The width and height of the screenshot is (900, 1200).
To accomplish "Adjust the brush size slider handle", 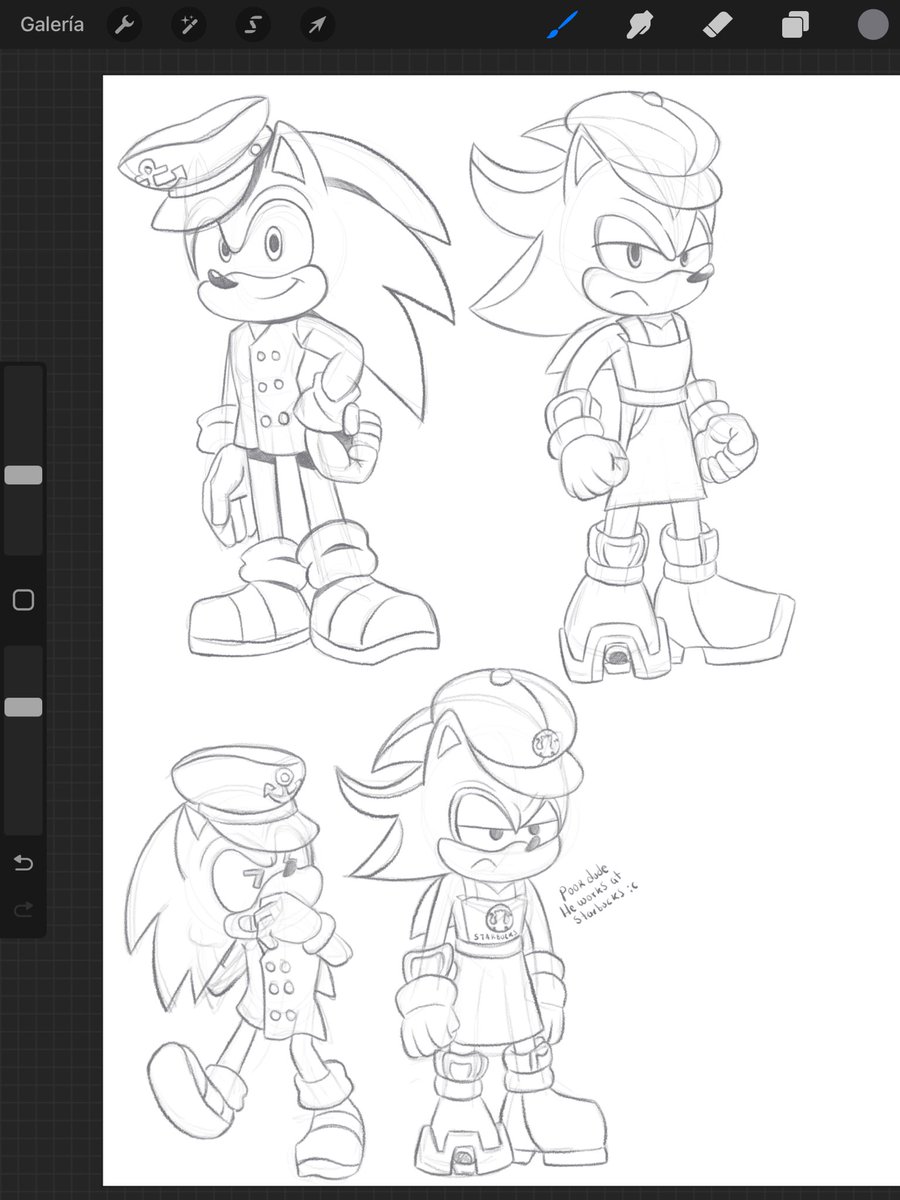I will coord(23,475).
